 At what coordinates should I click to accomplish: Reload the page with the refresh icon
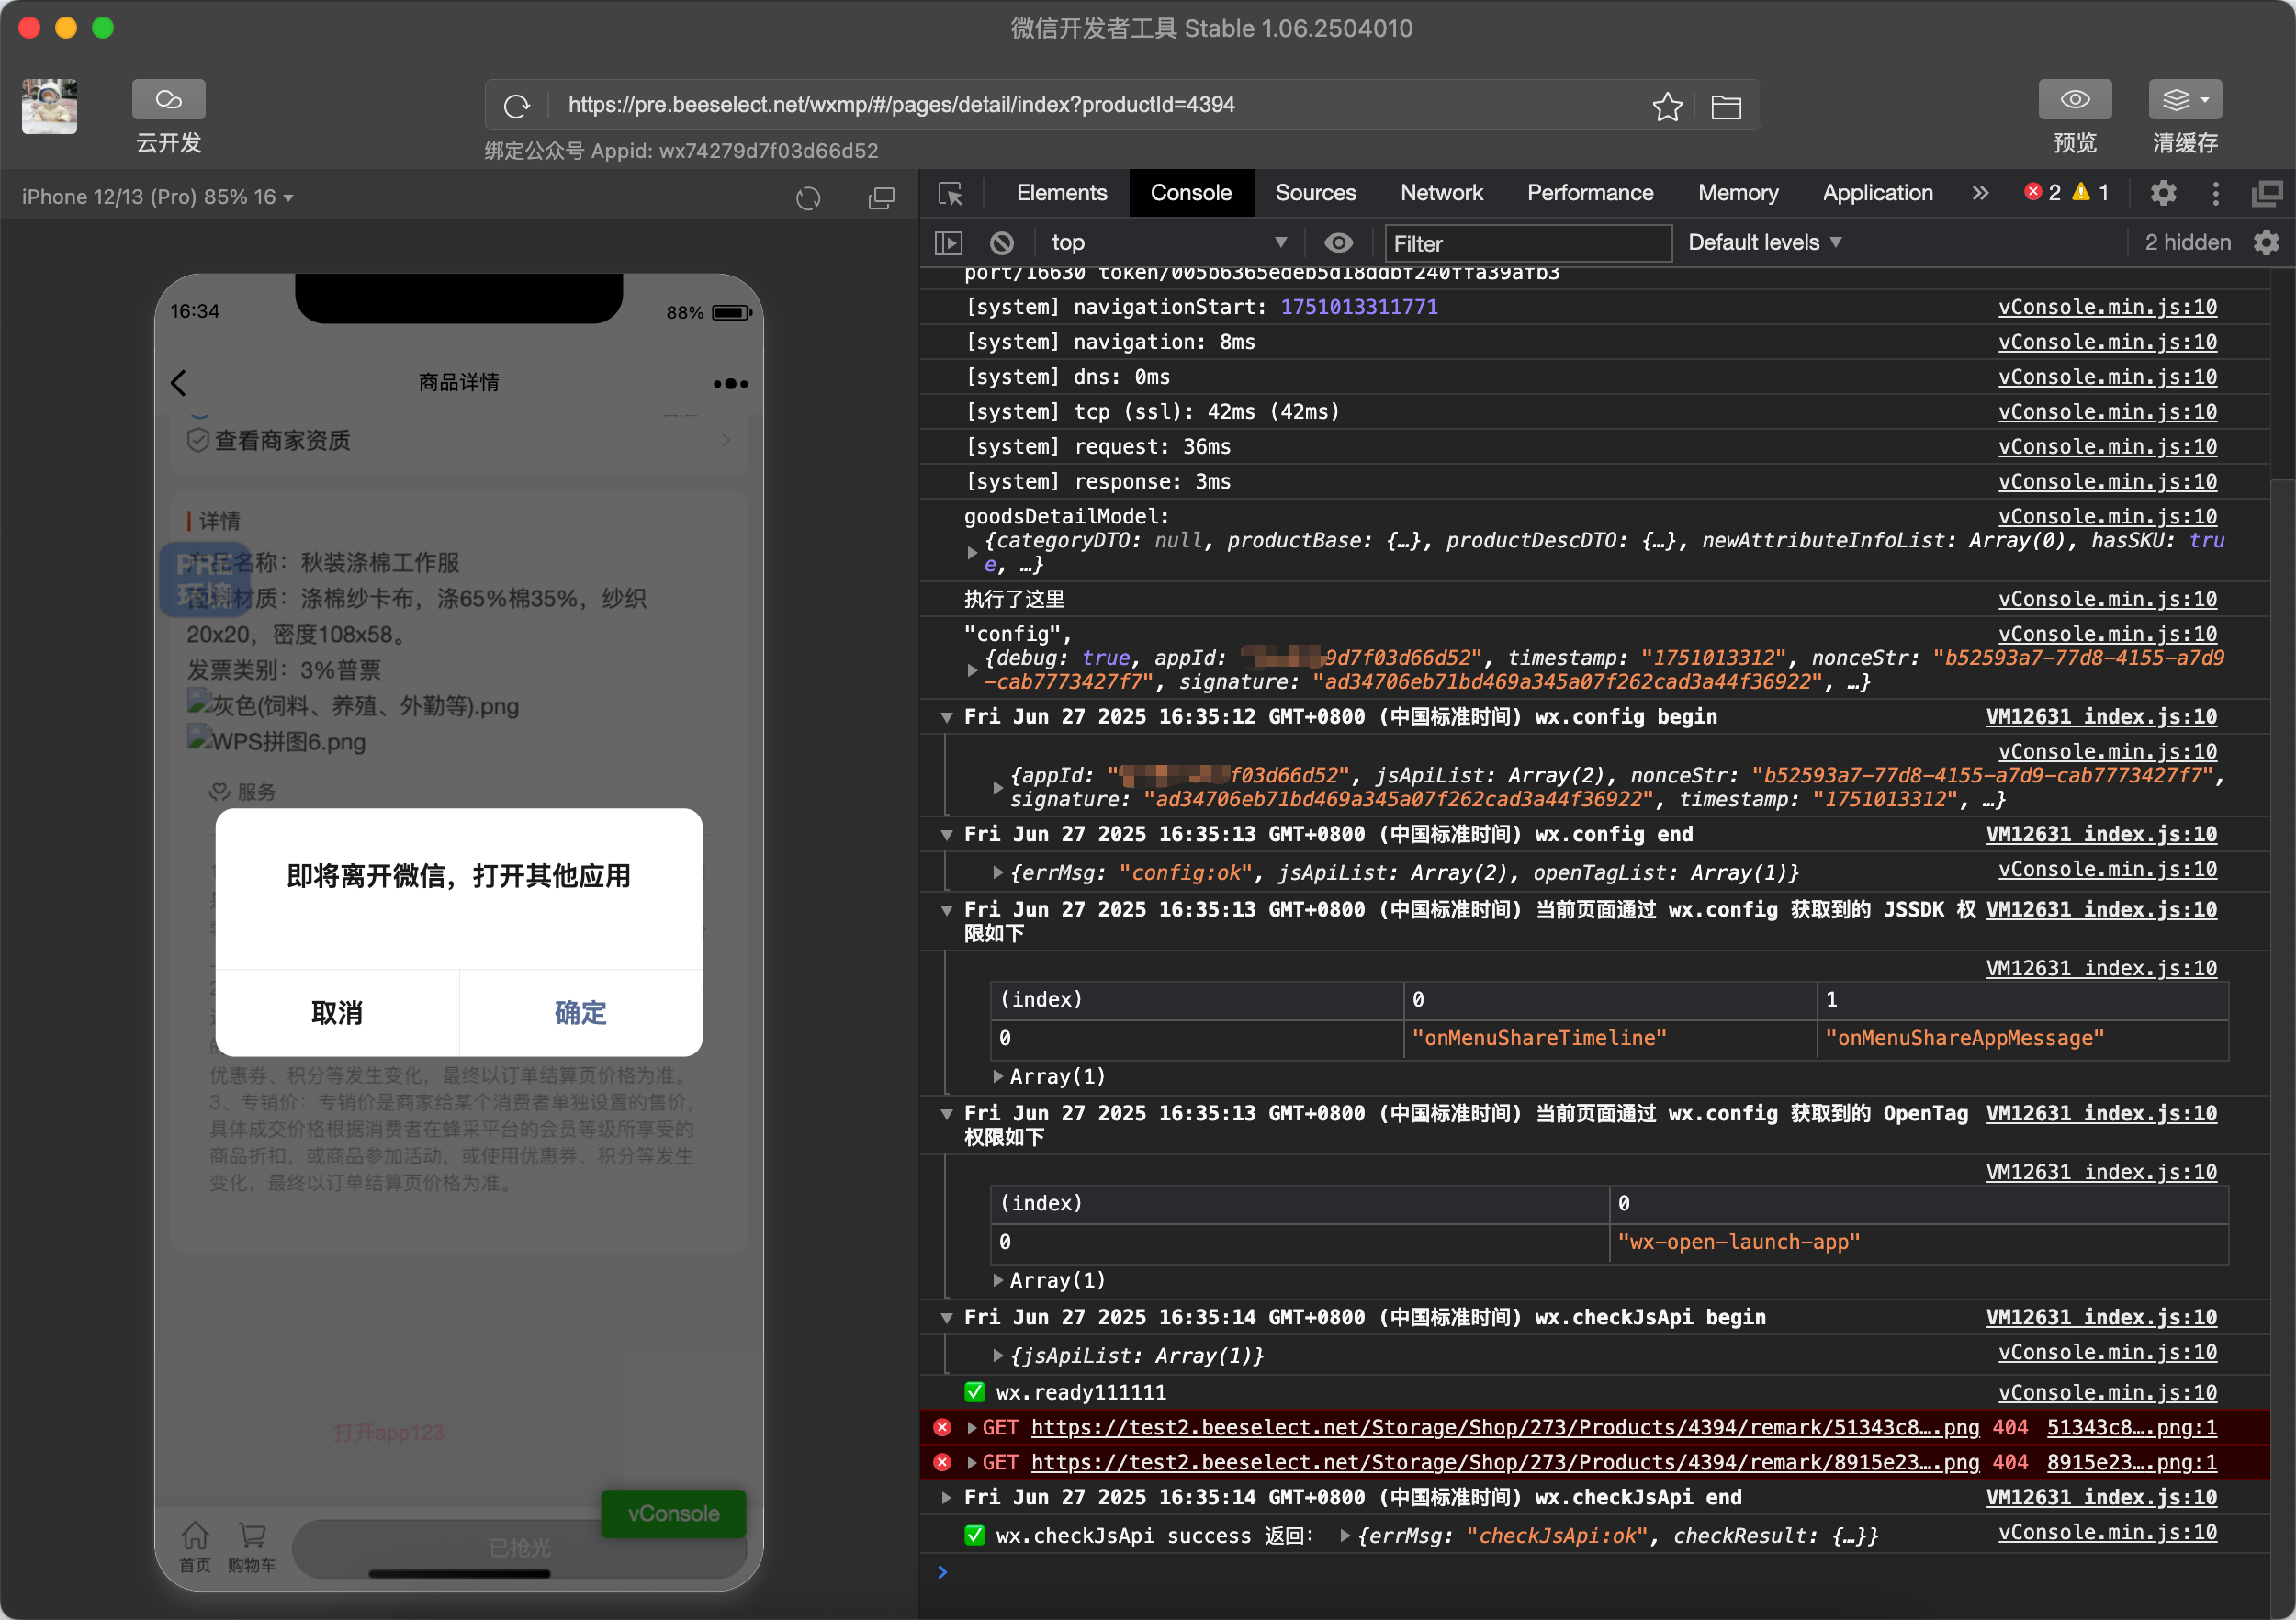(517, 105)
